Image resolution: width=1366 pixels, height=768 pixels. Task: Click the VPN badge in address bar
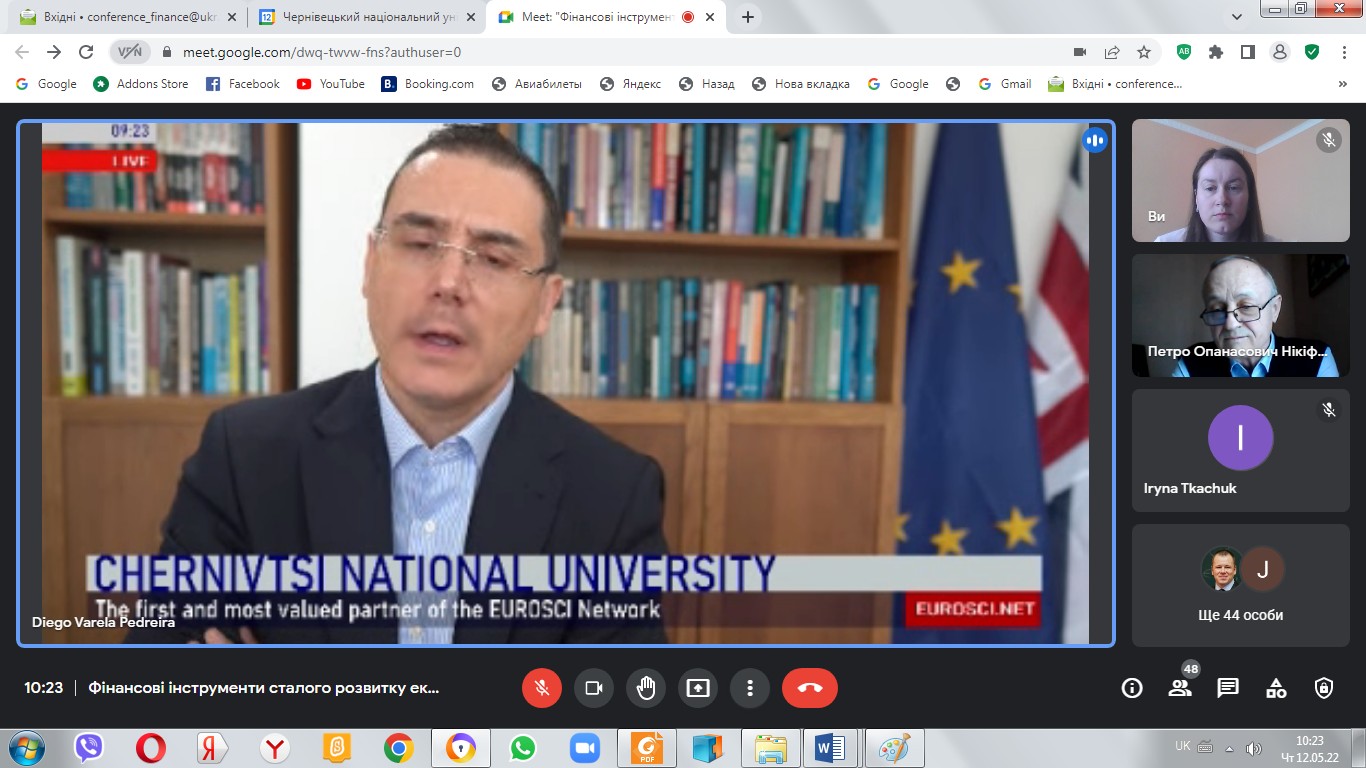pyautogui.click(x=130, y=52)
